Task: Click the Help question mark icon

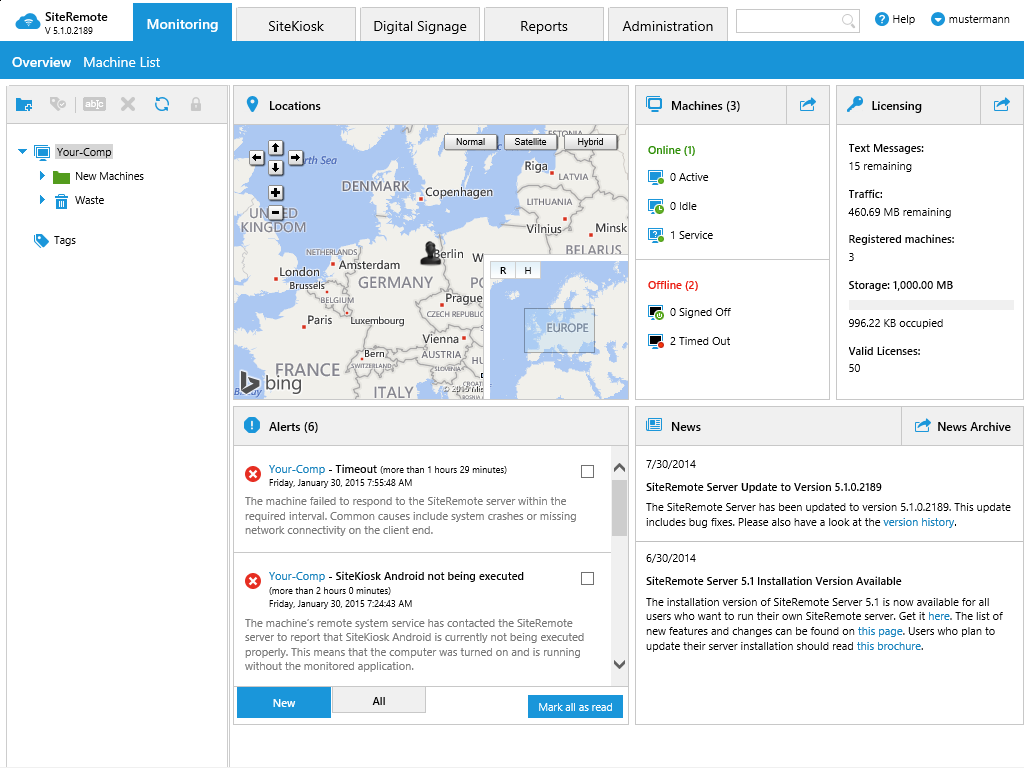Action: tap(882, 20)
